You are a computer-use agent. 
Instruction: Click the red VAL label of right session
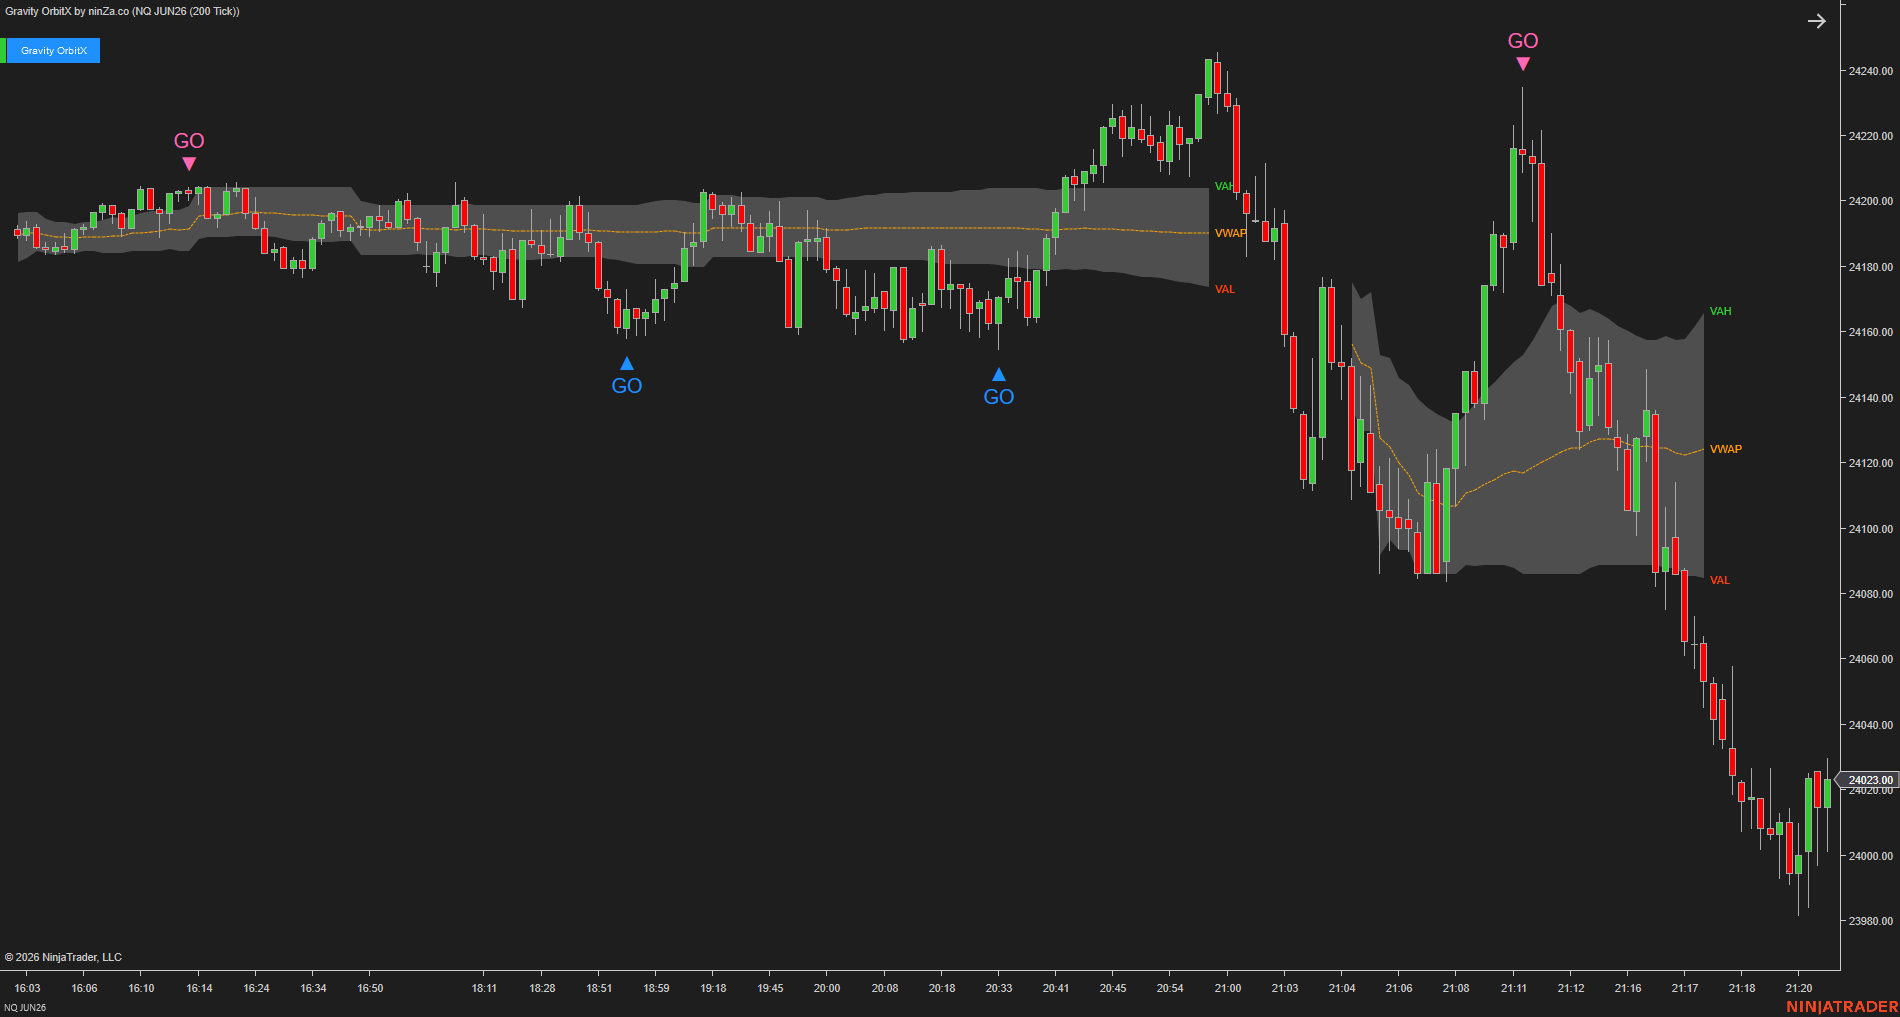coord(1719,580)
